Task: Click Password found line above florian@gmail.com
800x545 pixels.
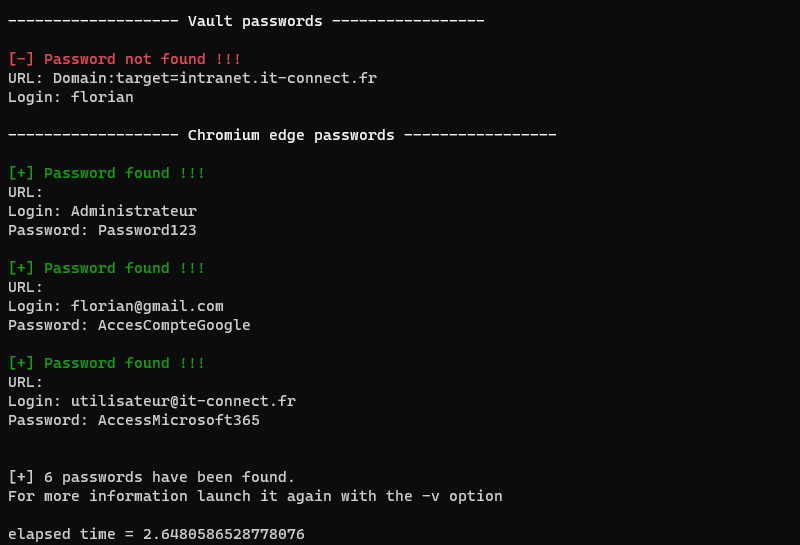Action: (107, 268)
